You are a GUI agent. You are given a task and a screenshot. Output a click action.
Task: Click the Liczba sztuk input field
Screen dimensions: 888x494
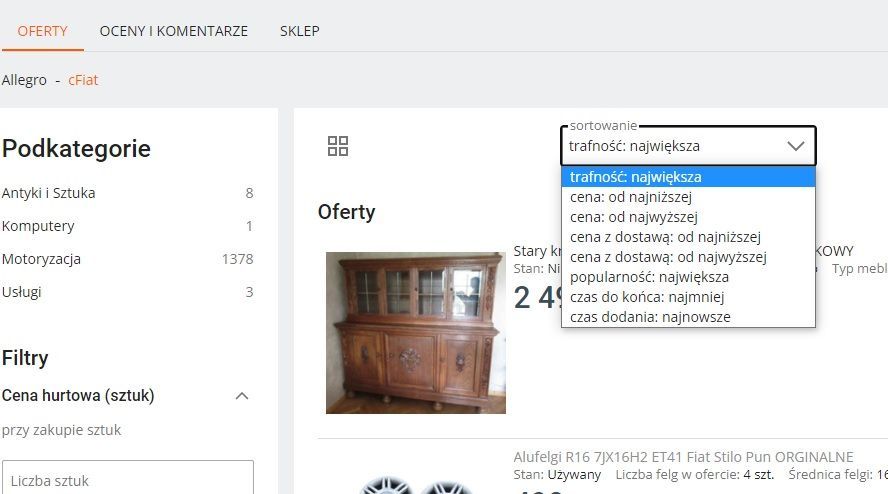tap(128, 479)
